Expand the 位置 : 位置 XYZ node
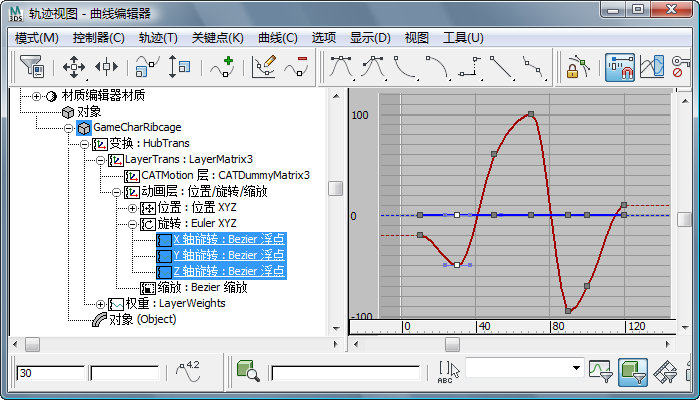 point(133,208)
